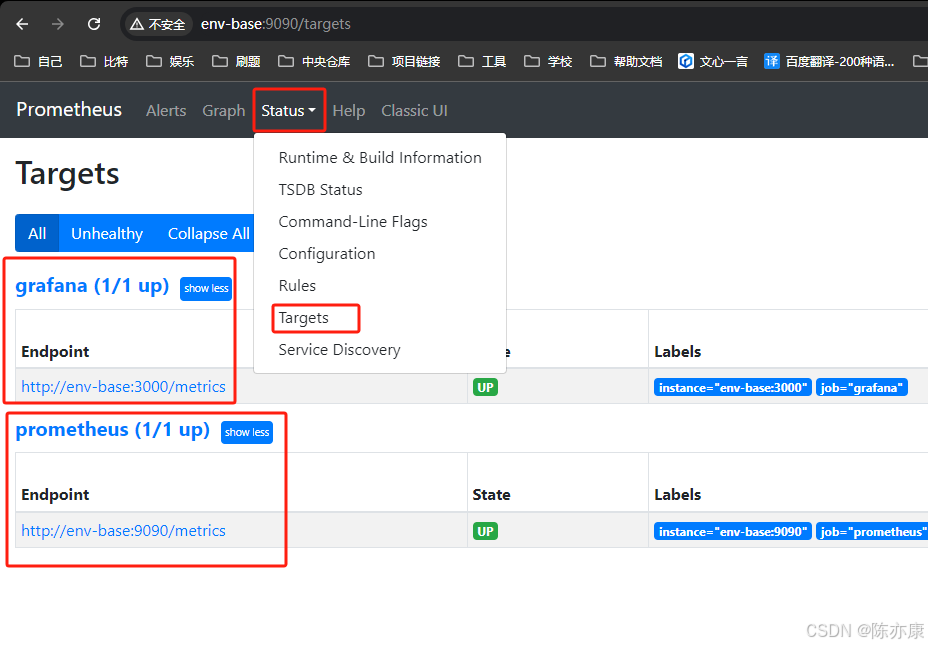This screenshot has height=646, width=928.
Task: Select TSDB Status menu entry
Action: 380,190
